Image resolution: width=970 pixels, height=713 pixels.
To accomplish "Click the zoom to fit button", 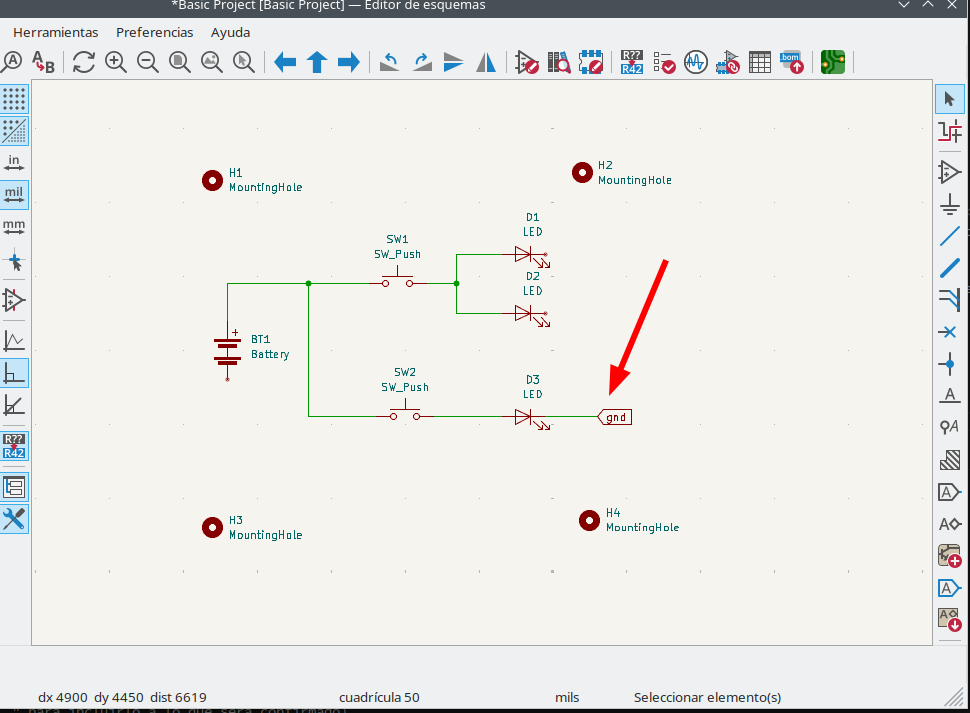I will point(180,62).
